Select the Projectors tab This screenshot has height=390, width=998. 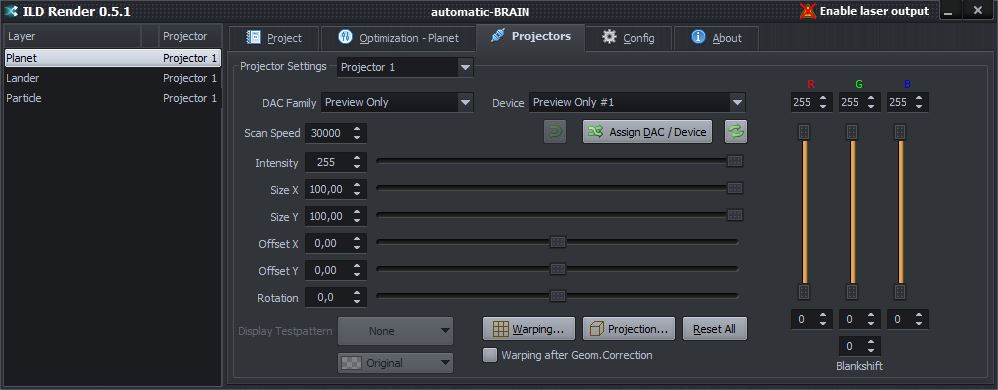point(531,36)
